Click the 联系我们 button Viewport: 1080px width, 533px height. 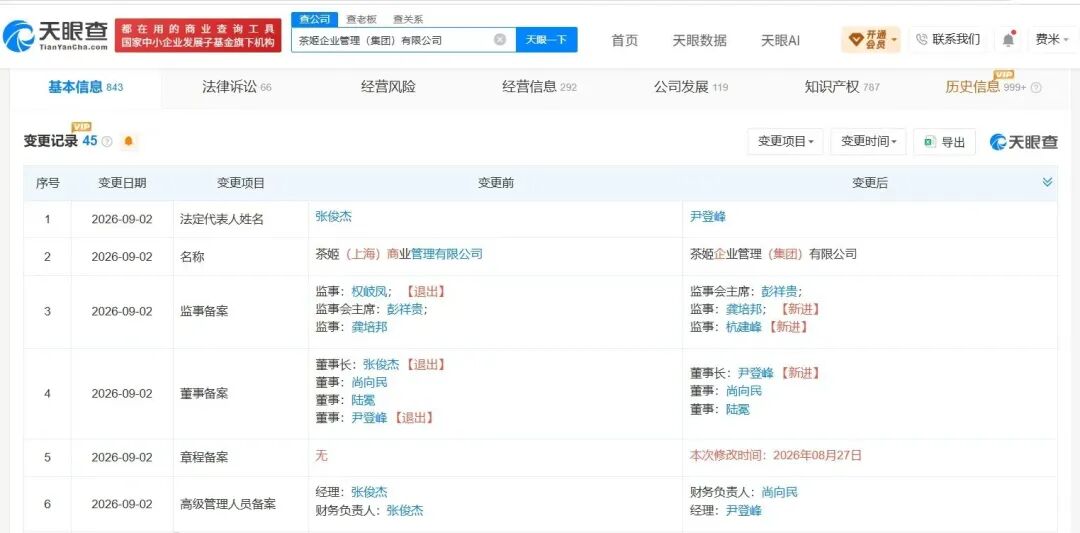point(948,39)
